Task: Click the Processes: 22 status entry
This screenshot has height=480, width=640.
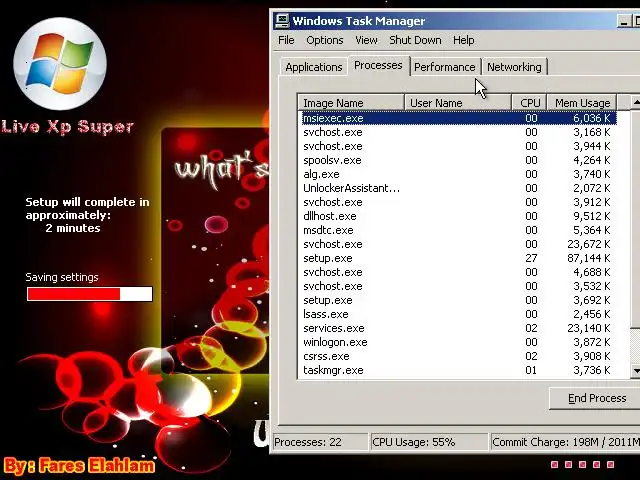Action: tap(320, 442)
